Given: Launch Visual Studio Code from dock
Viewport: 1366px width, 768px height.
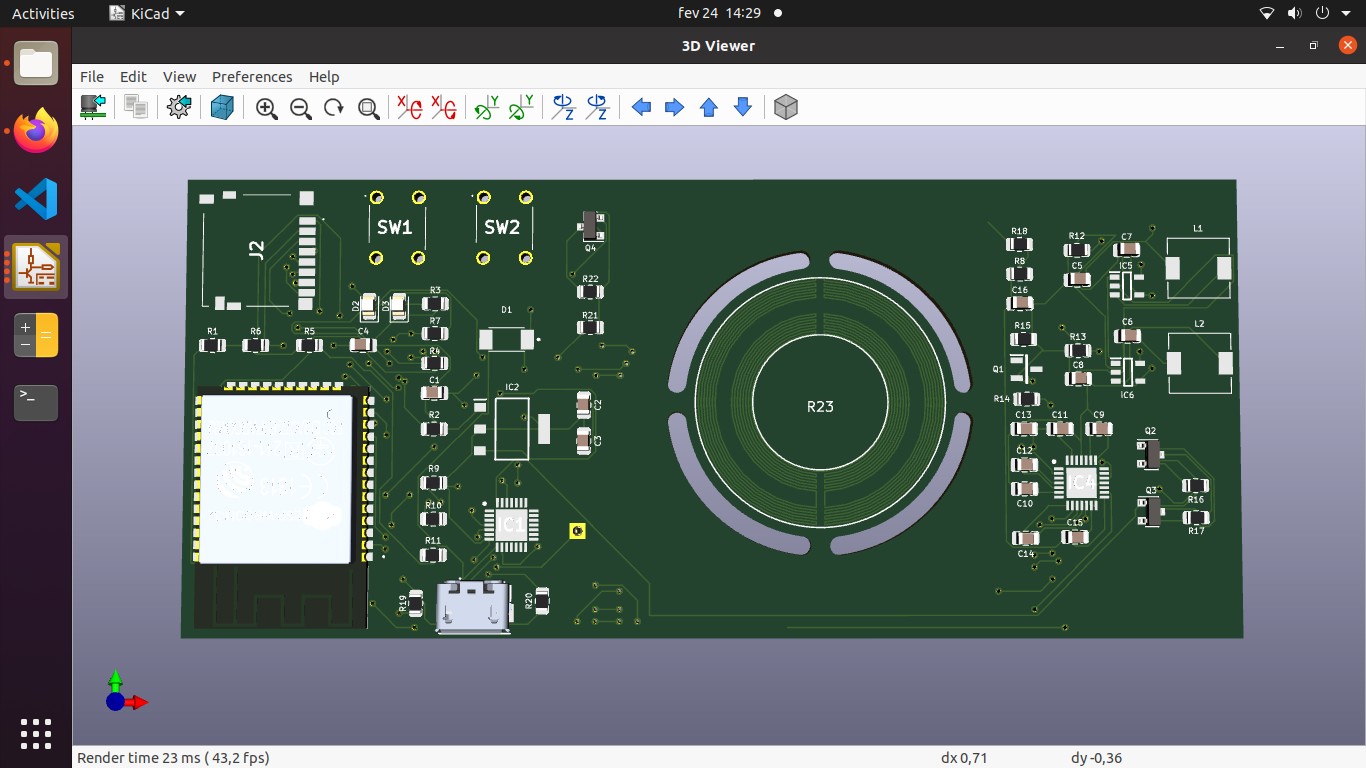Looking at the screenshot, I should [x=36, y=199].
